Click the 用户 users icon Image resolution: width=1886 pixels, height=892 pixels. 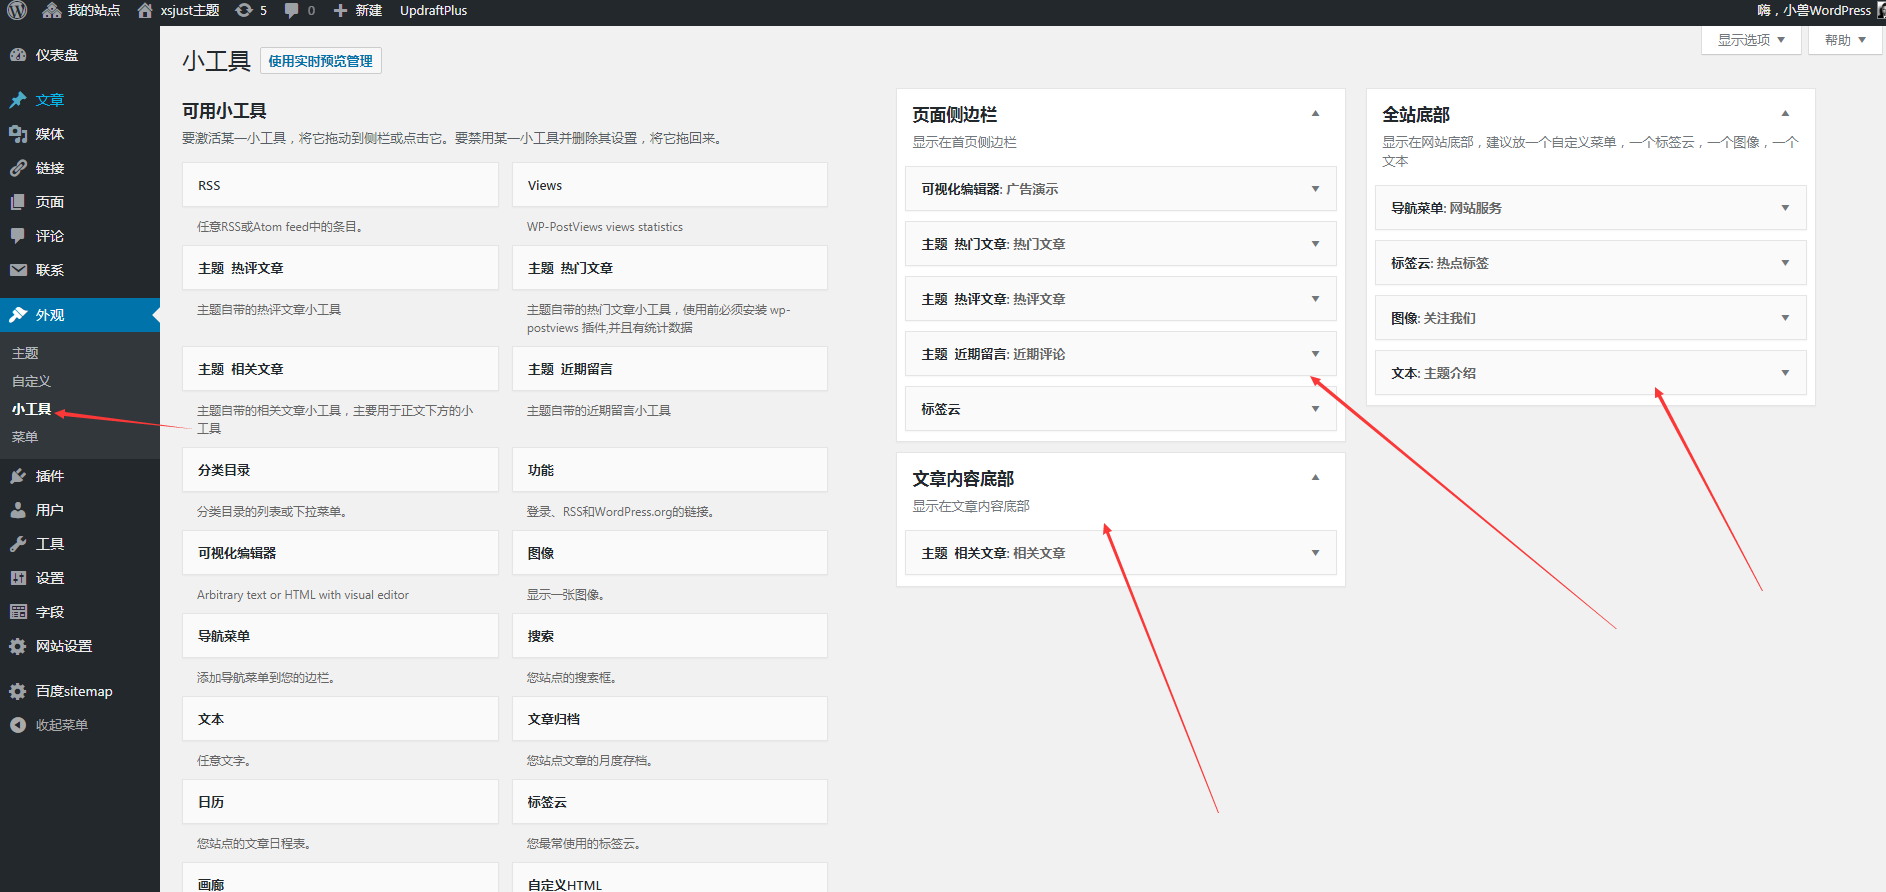click(x=18, y=510)
